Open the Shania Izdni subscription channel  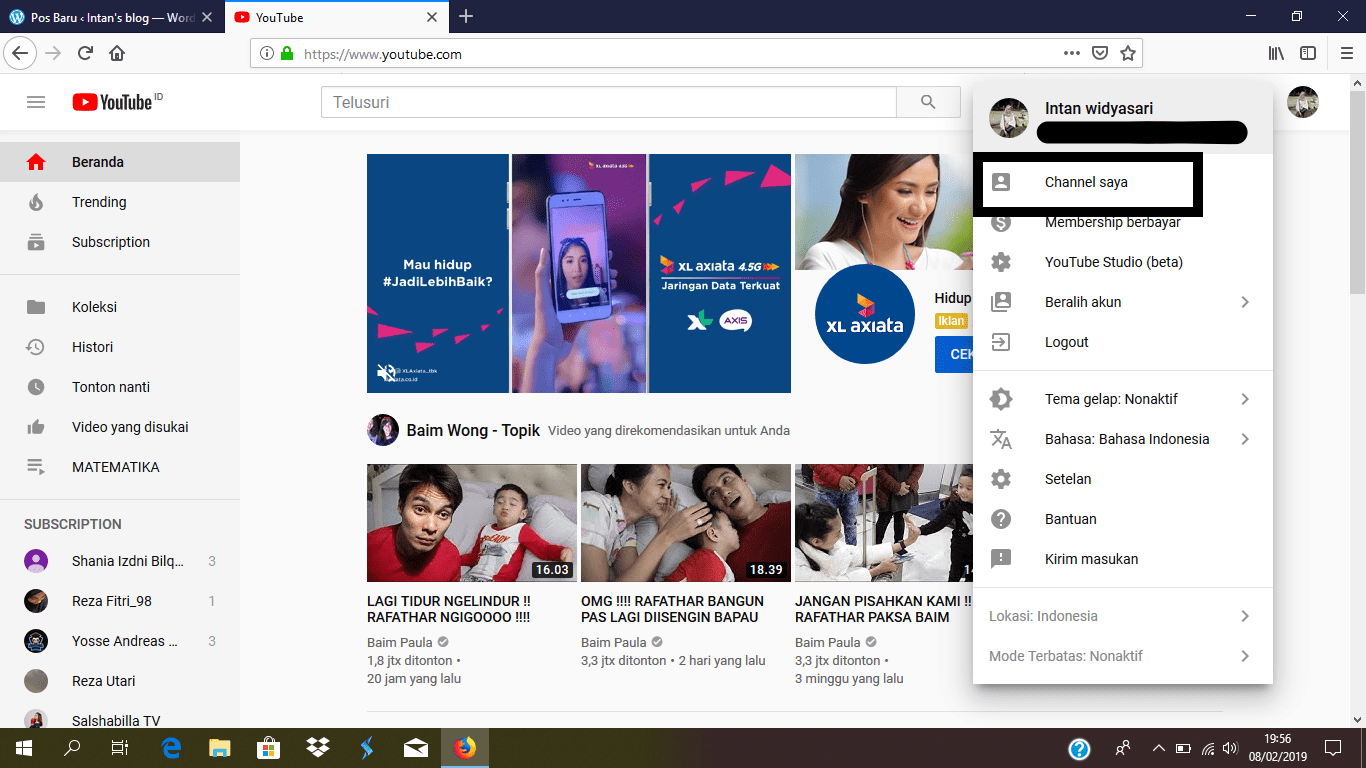(x=120, y=561)
